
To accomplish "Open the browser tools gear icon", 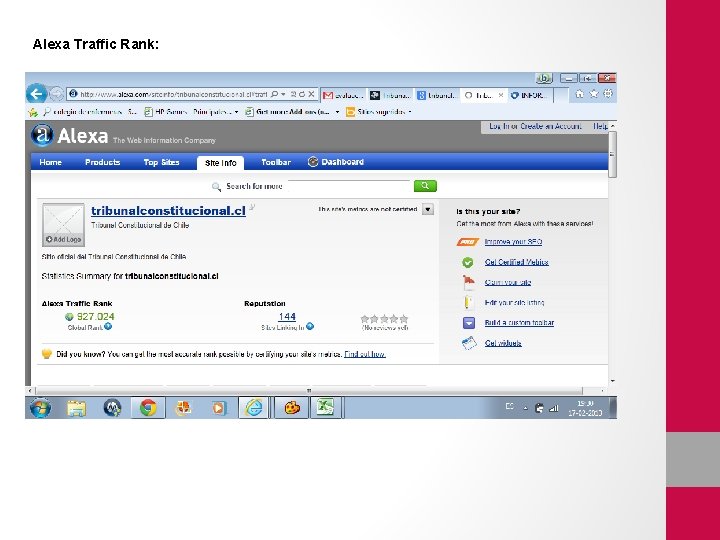I will point(608,94).
